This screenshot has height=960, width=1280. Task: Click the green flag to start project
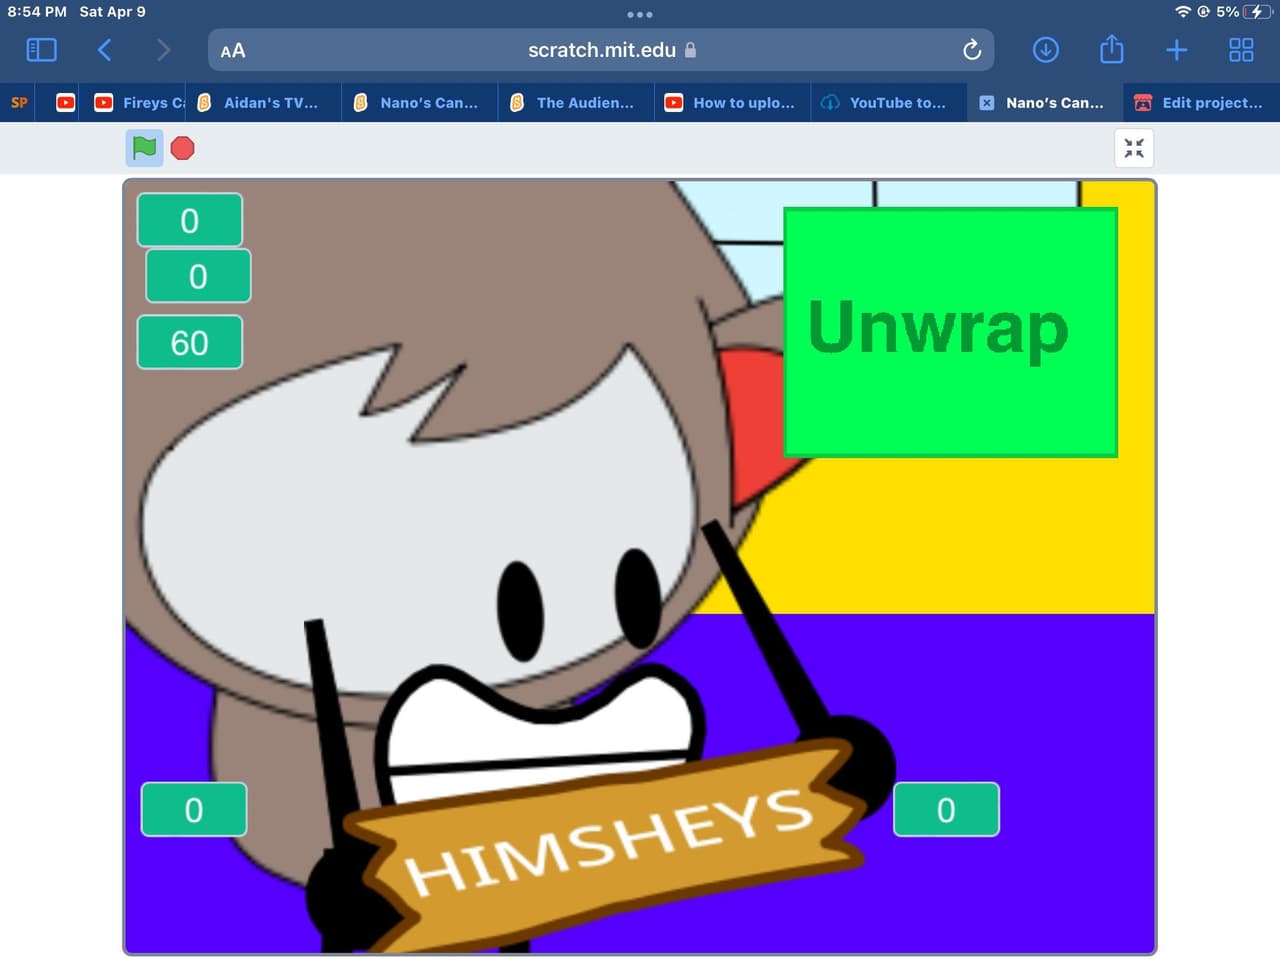(145, 148)
